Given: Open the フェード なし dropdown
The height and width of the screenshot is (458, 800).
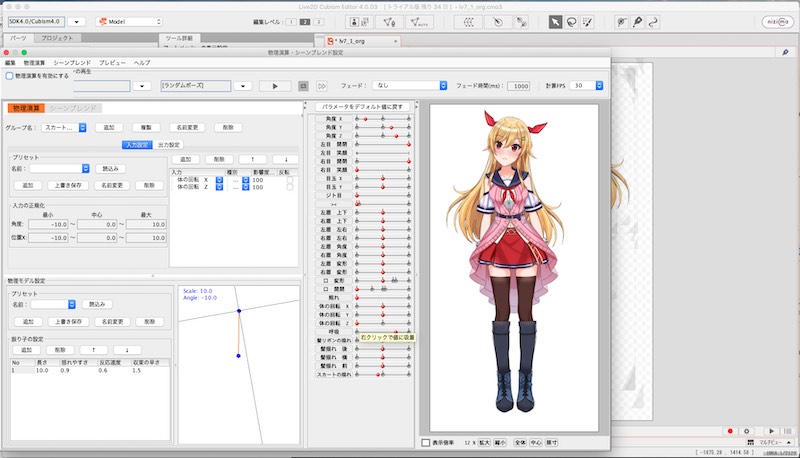Looking at the screenshot, I should [x=410, y=86].
